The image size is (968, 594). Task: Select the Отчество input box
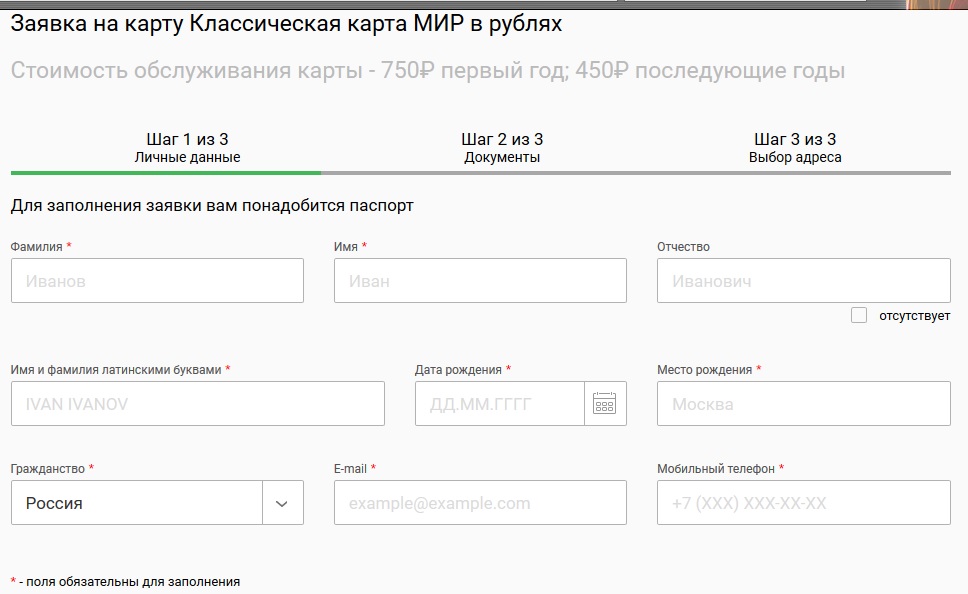point(803,281)
